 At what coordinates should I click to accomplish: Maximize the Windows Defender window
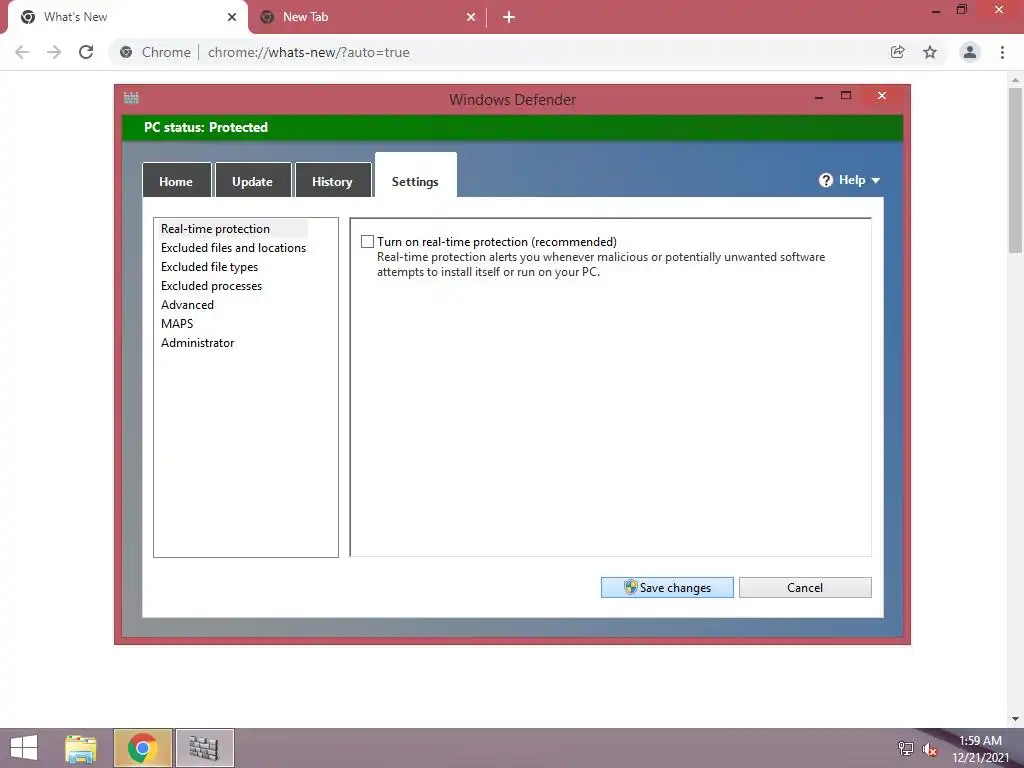click(x=846, y=95)
